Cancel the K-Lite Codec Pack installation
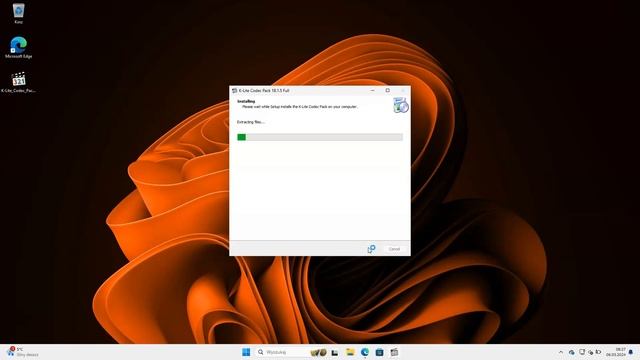This screenshot has width=640, height=360. click(394, 249)
